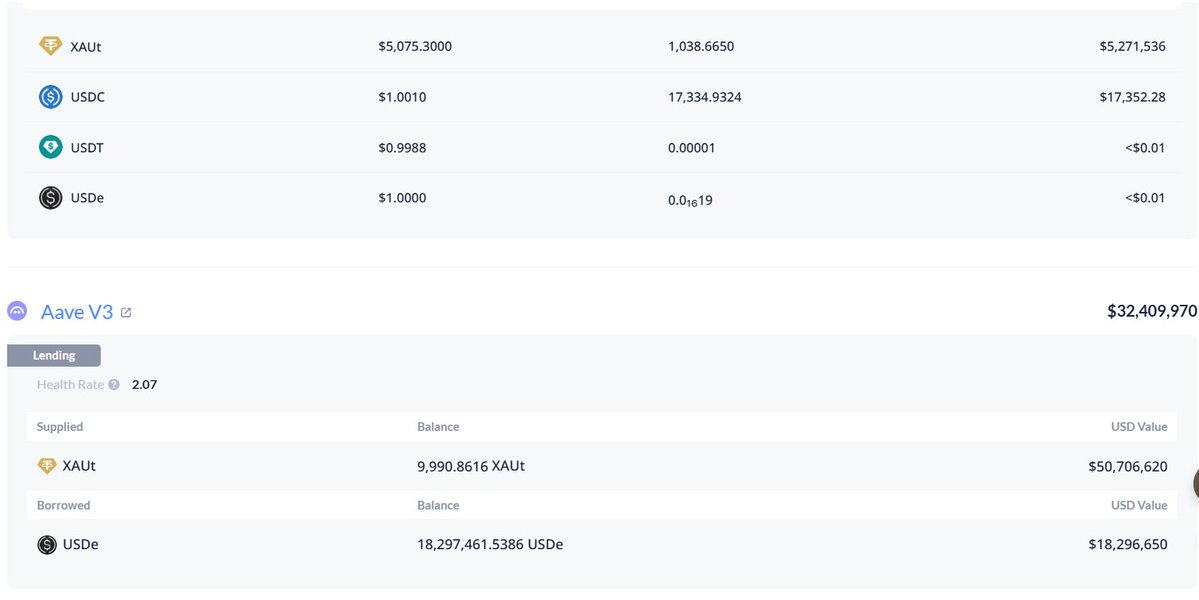Click the Supplied column header

[60, 427]
